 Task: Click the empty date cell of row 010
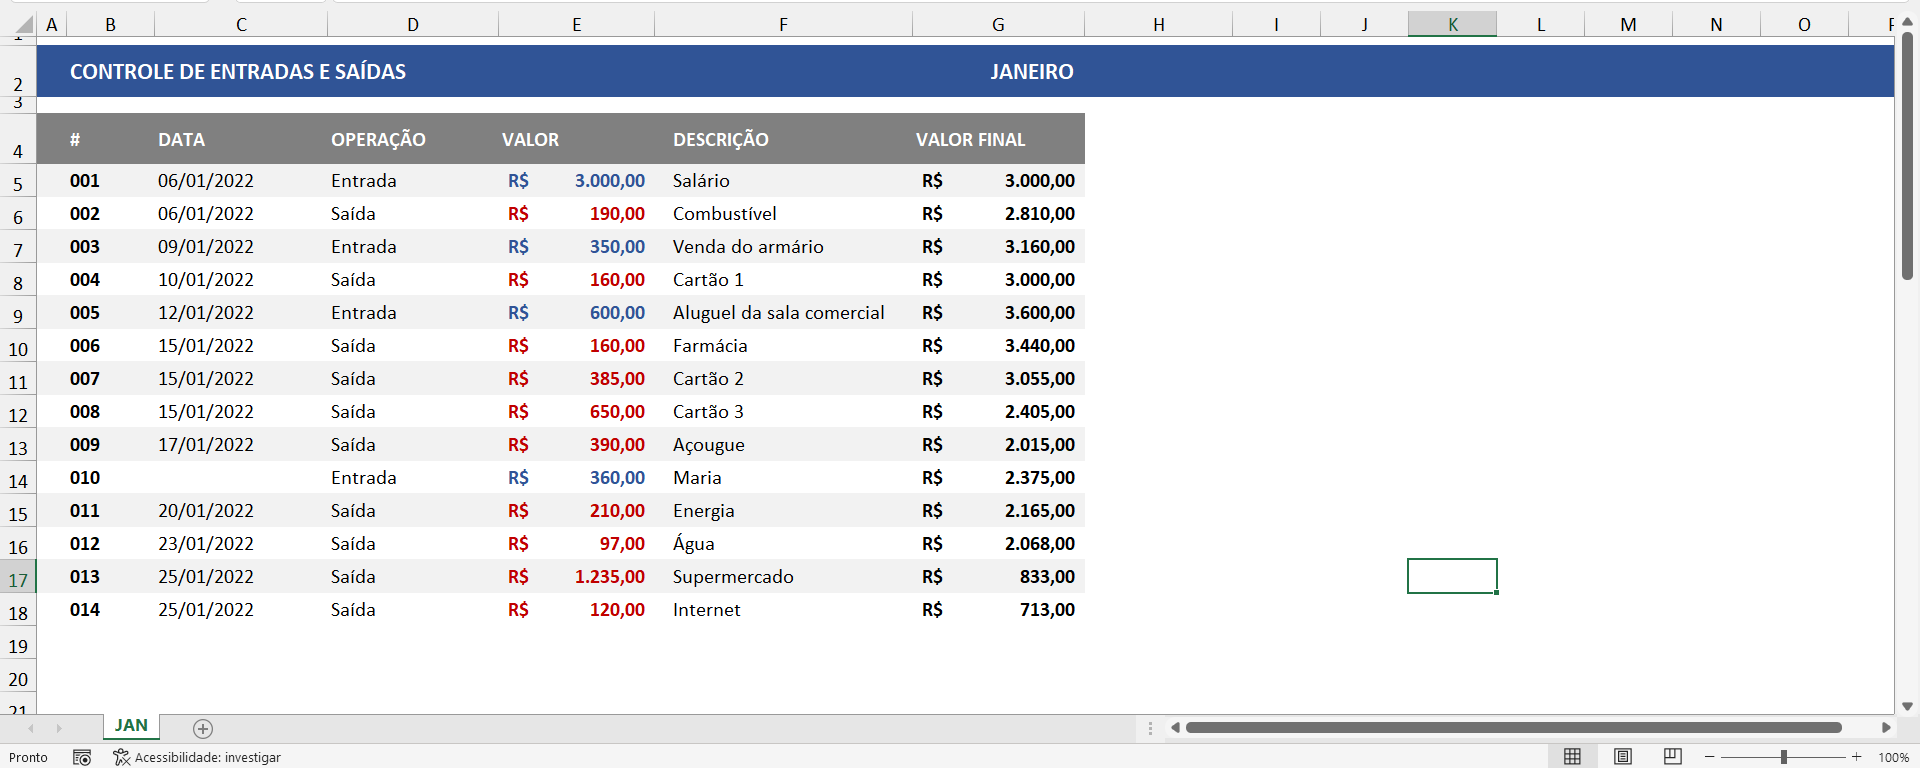(241, 477)
